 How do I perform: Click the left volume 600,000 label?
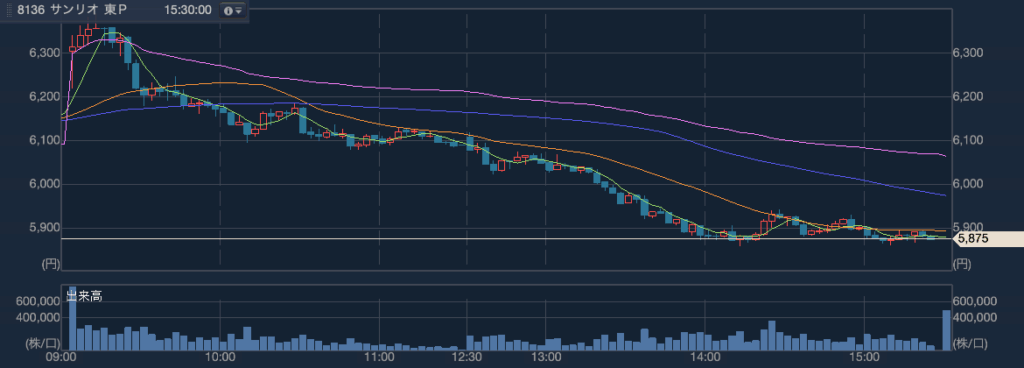pos(37,301)
